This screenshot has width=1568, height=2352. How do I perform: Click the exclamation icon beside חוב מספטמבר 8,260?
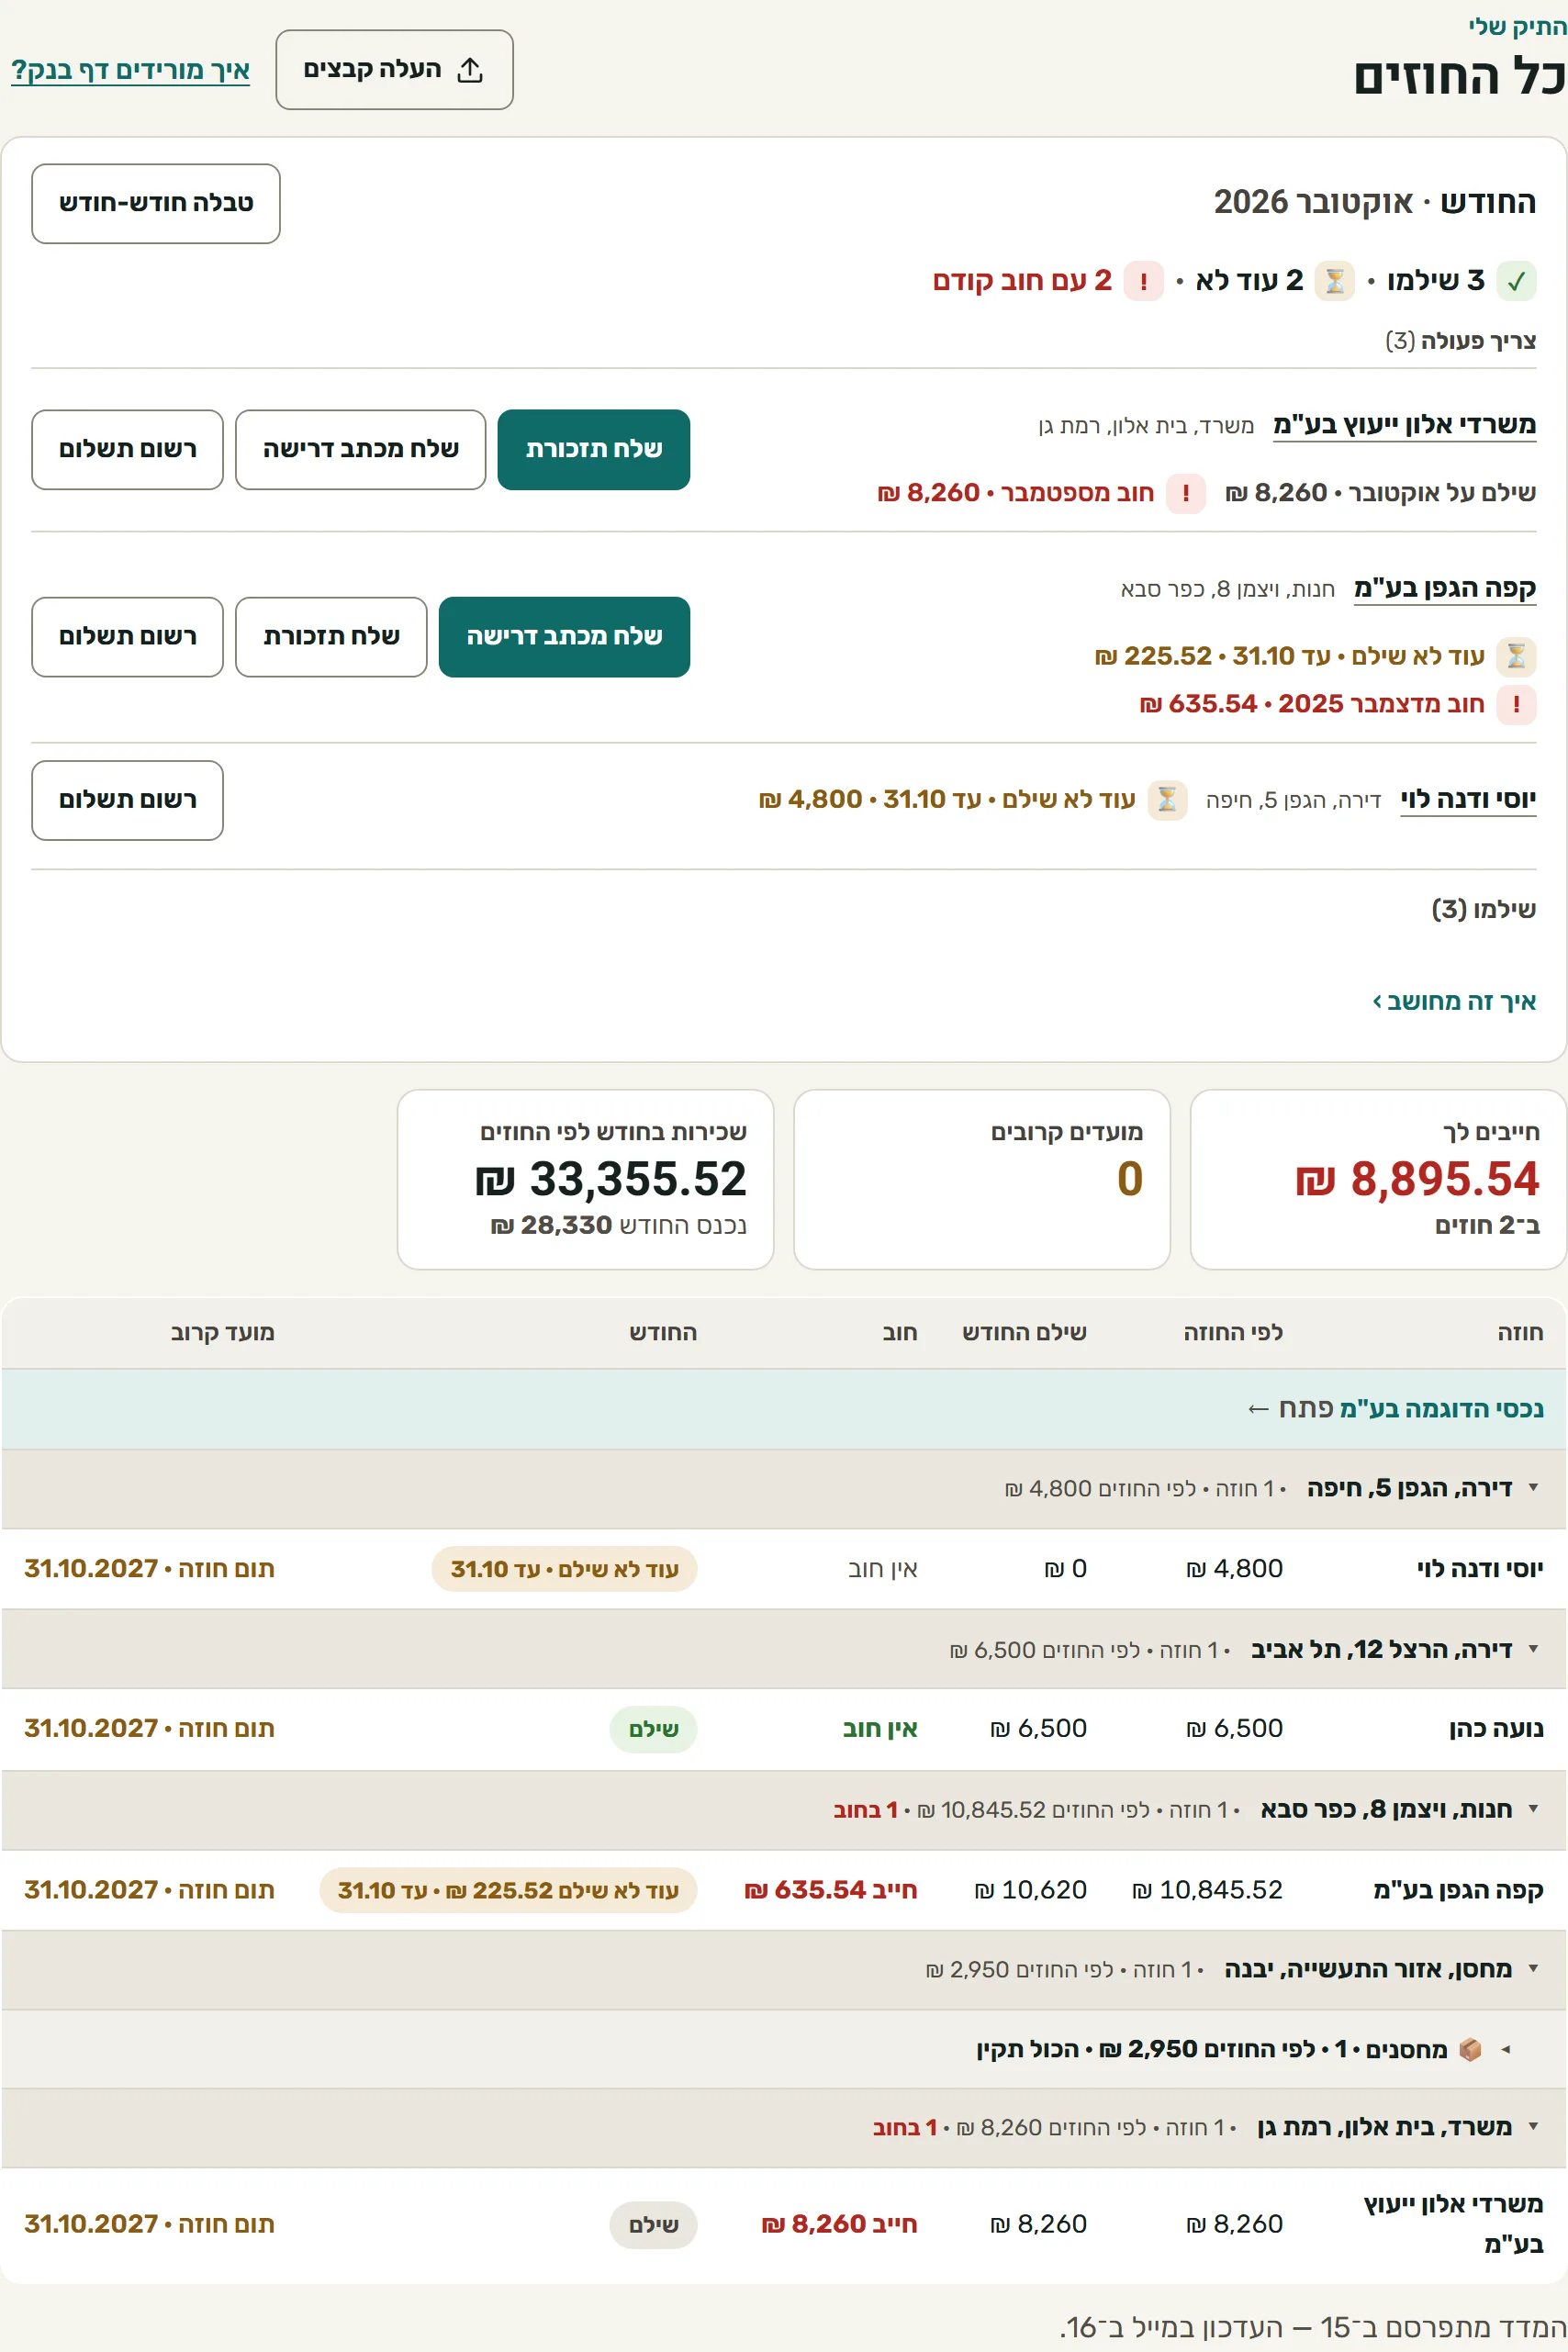1186,493
